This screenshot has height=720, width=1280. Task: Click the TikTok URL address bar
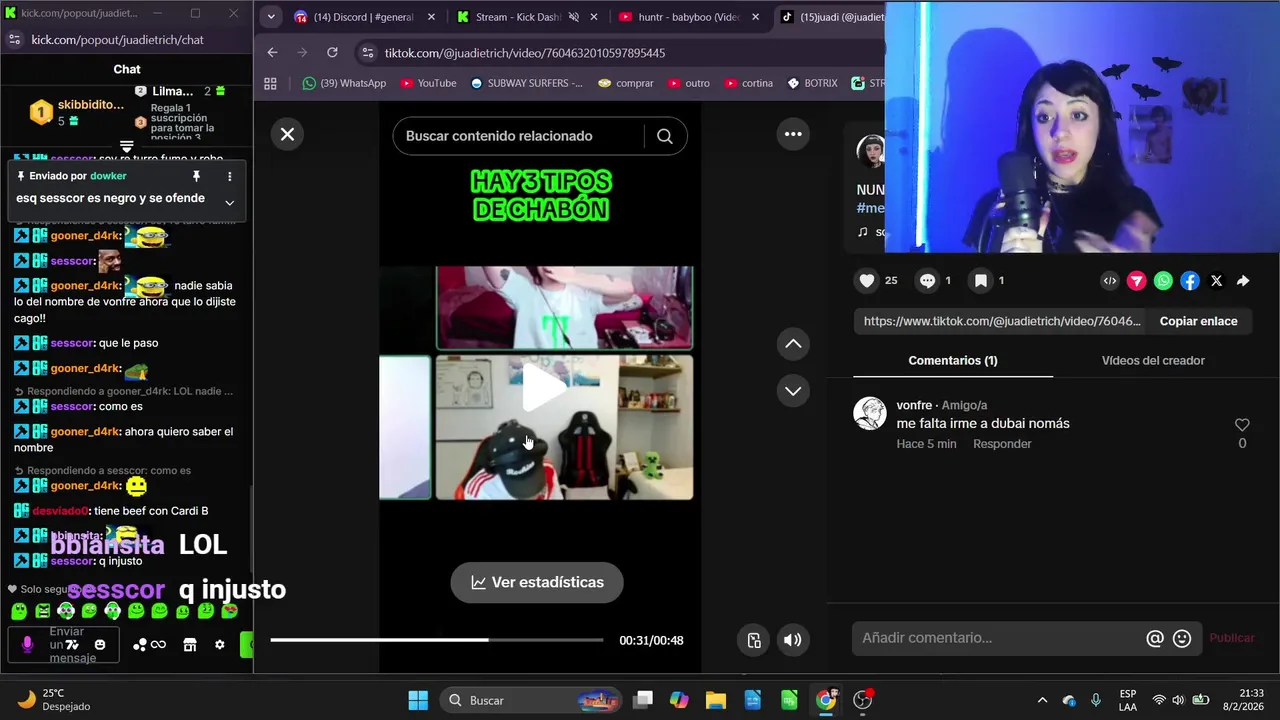click(x=620, y=52)
